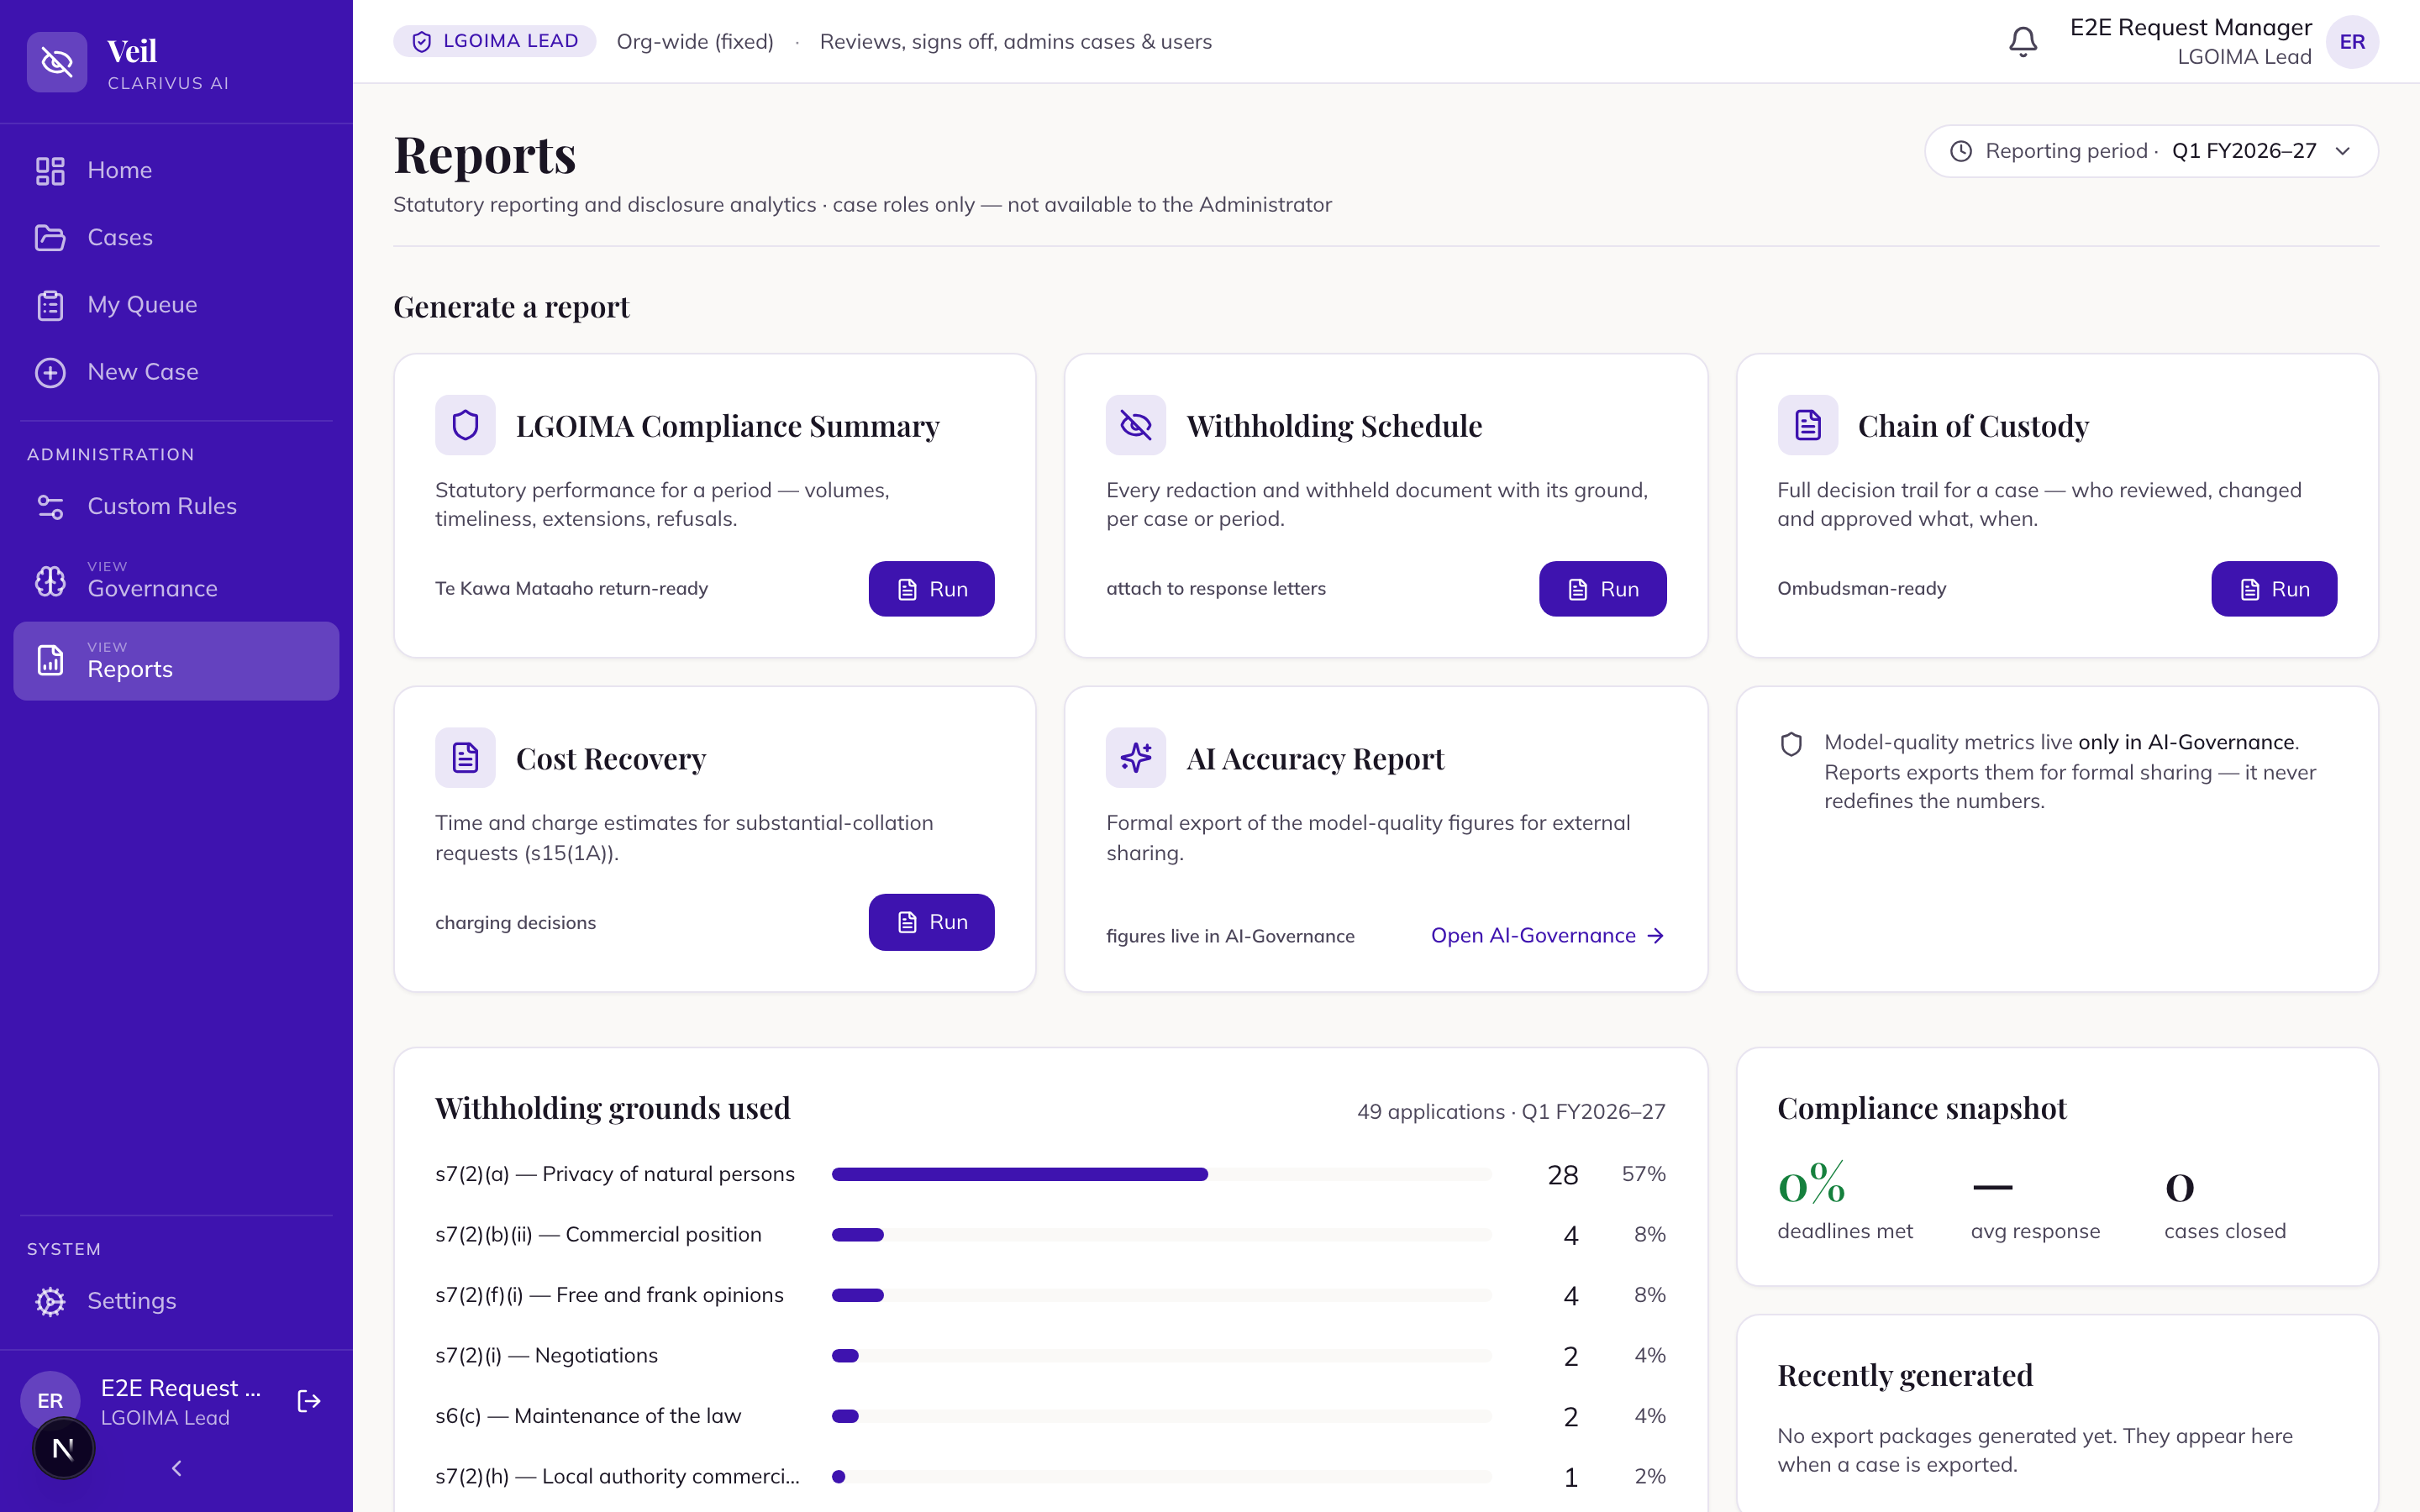Click the Cases folder icon
2420x1512 pixels.
(50, 238)
